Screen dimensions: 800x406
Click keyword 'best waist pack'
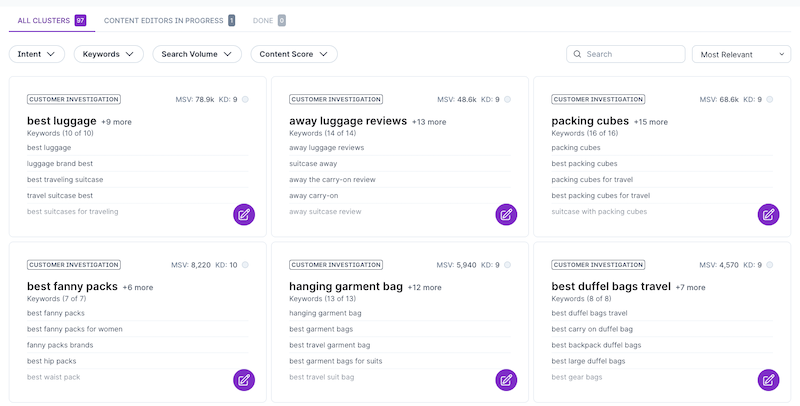tap(54, 377)
